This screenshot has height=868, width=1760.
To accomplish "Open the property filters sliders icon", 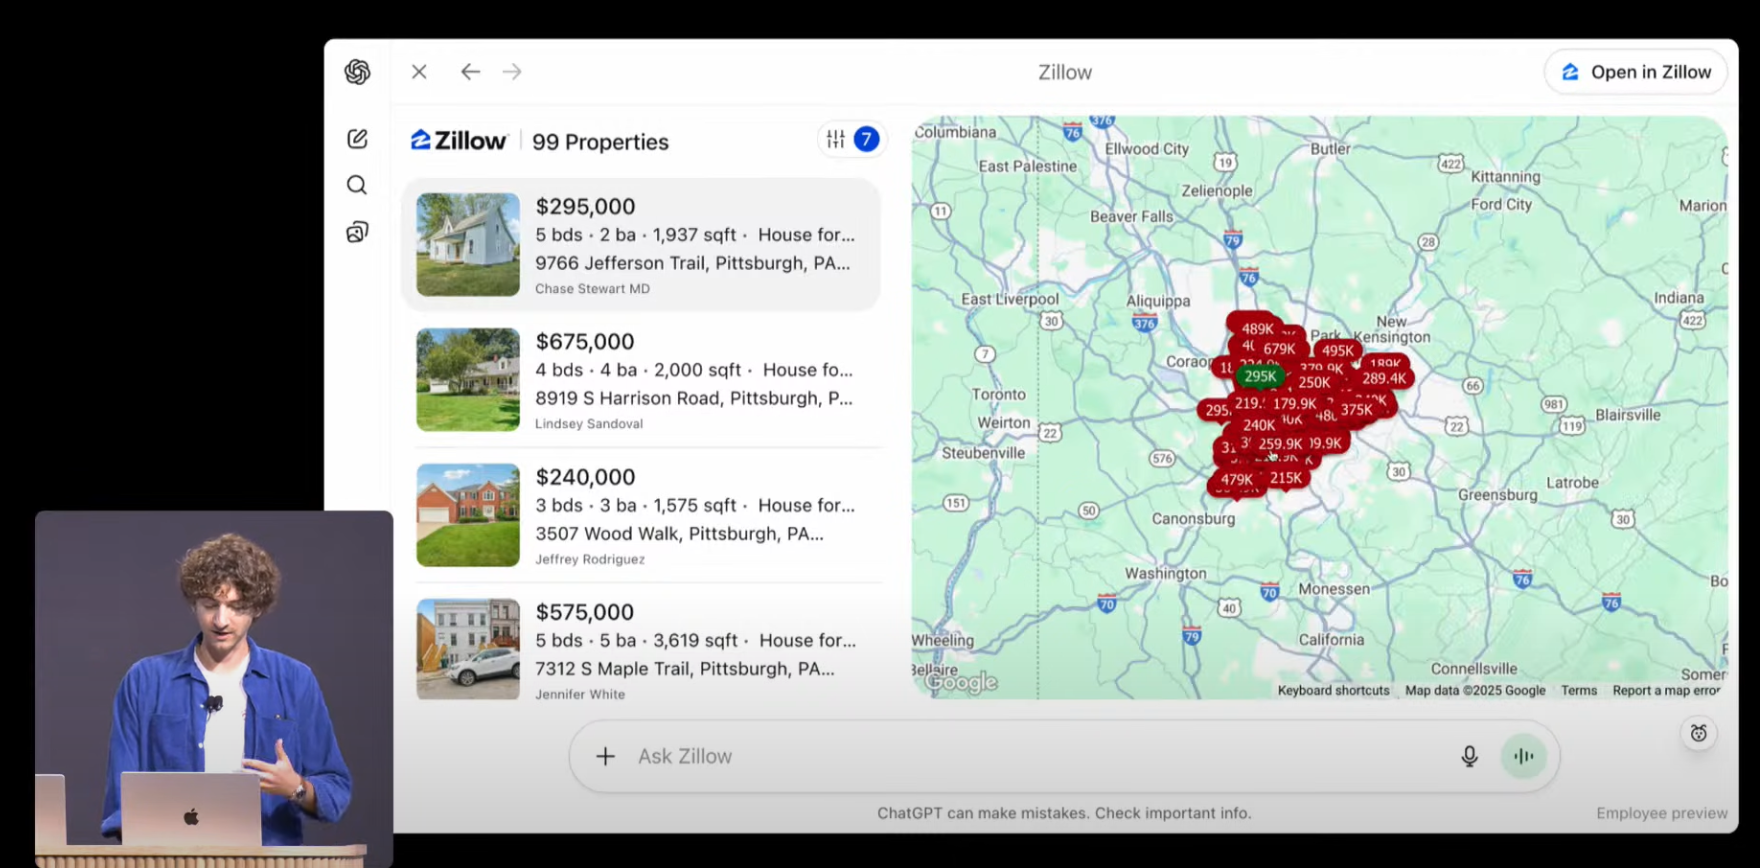I will (x=836, y=139).
